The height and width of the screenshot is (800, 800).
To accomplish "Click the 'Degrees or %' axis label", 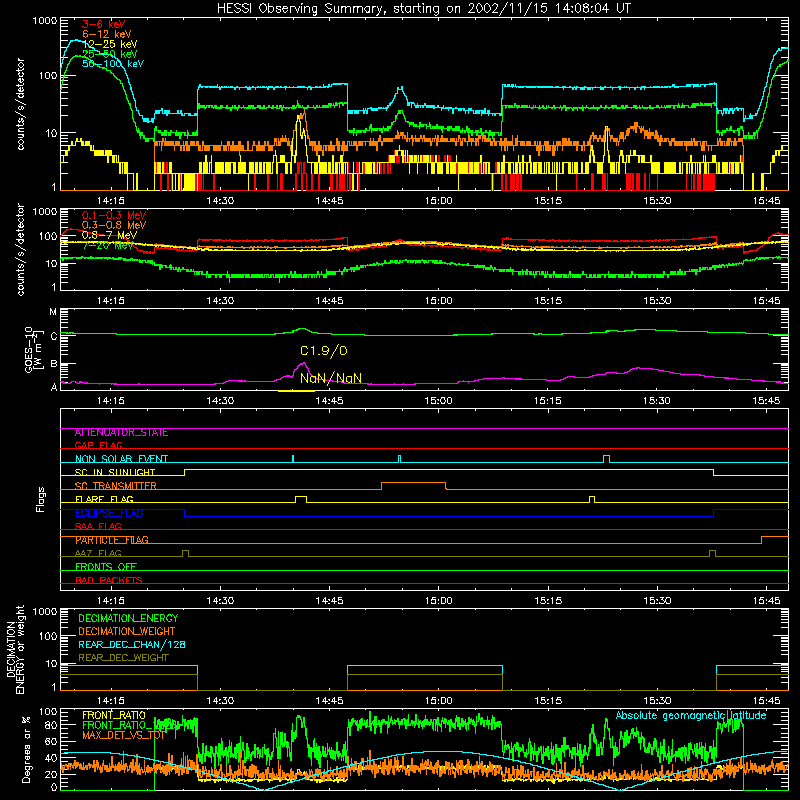I will pos(26,749).
